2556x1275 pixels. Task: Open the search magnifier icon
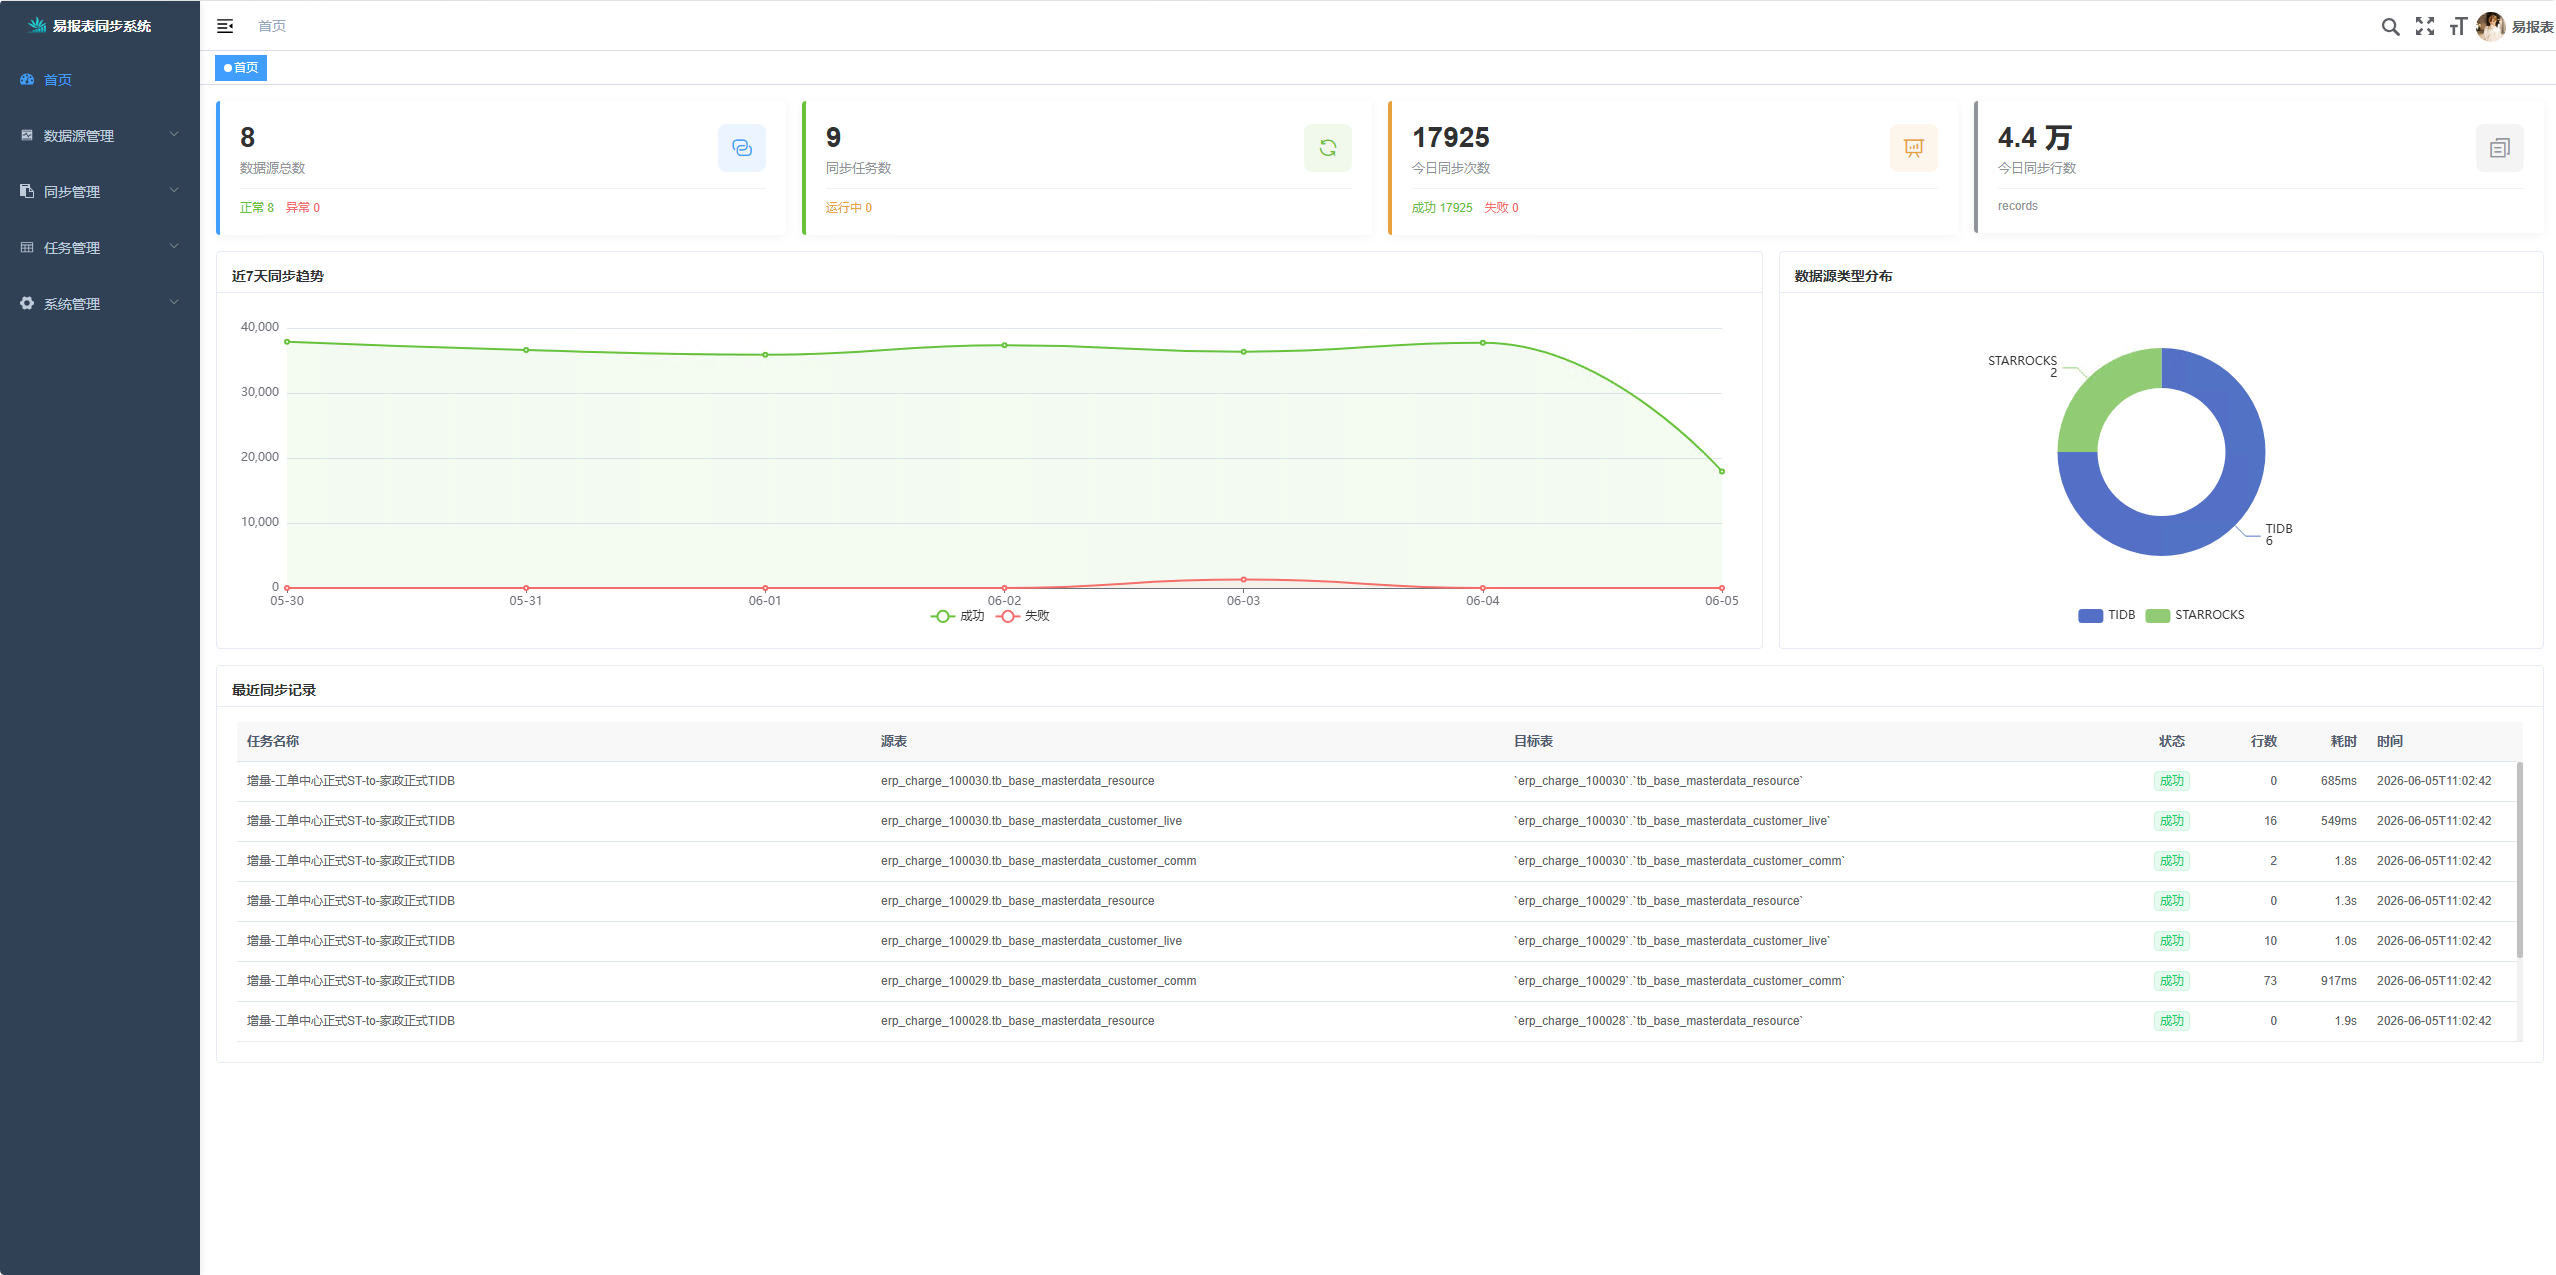click(2390, 27)
